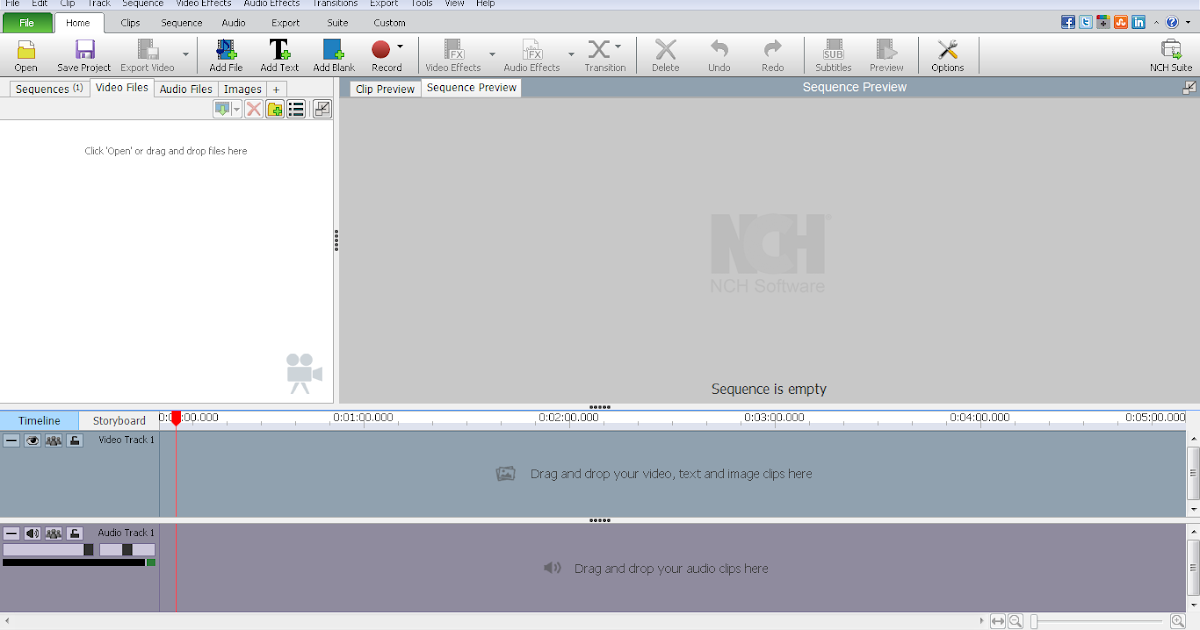
Task: Switch clip bin to list view
Action: (x=296, y=109)
